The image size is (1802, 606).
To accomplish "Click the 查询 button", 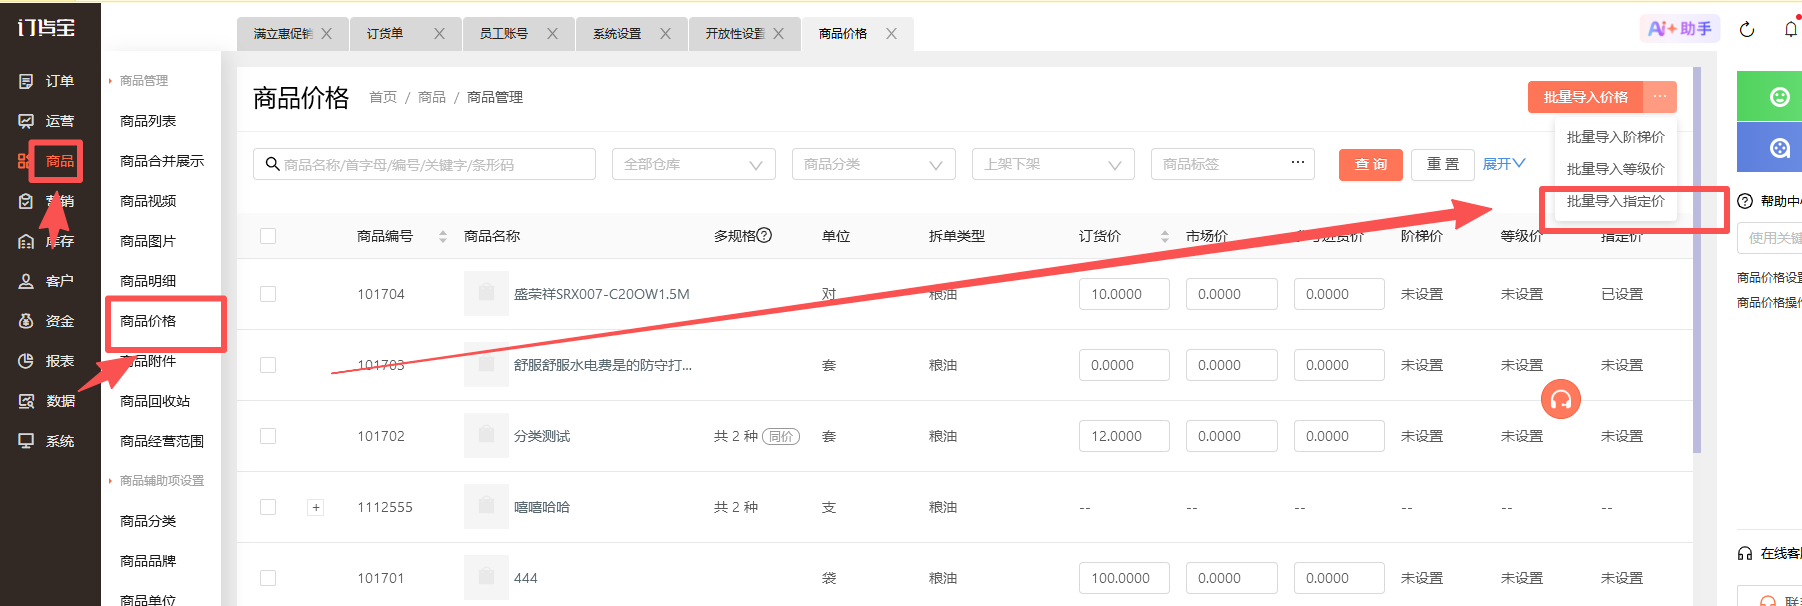I will tap(1371, 164).
